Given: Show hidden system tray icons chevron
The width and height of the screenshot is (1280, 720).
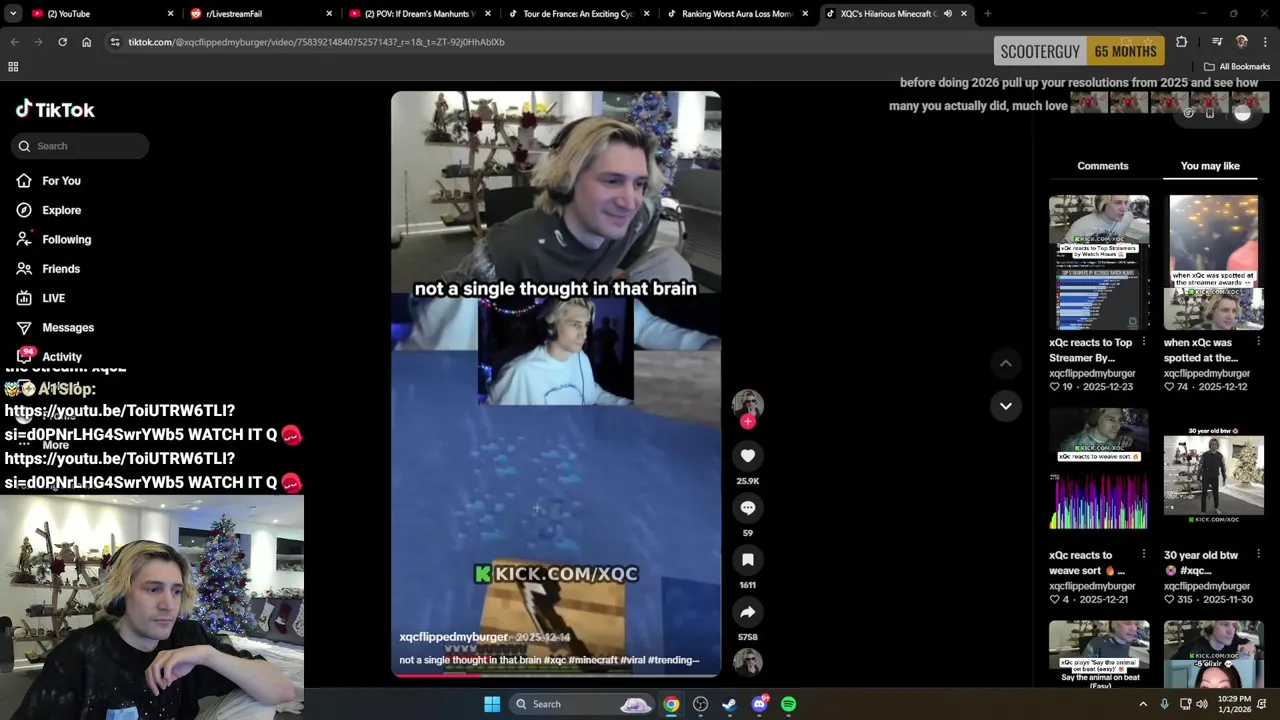Looking at the screenshot, I should tap(1143, 704).
